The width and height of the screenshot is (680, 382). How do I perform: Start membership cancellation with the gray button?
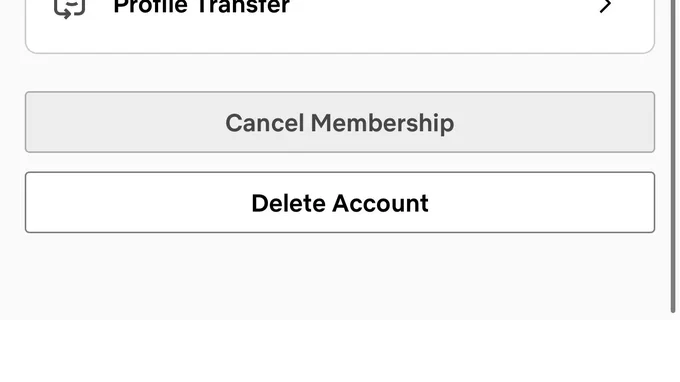[340, 122]
